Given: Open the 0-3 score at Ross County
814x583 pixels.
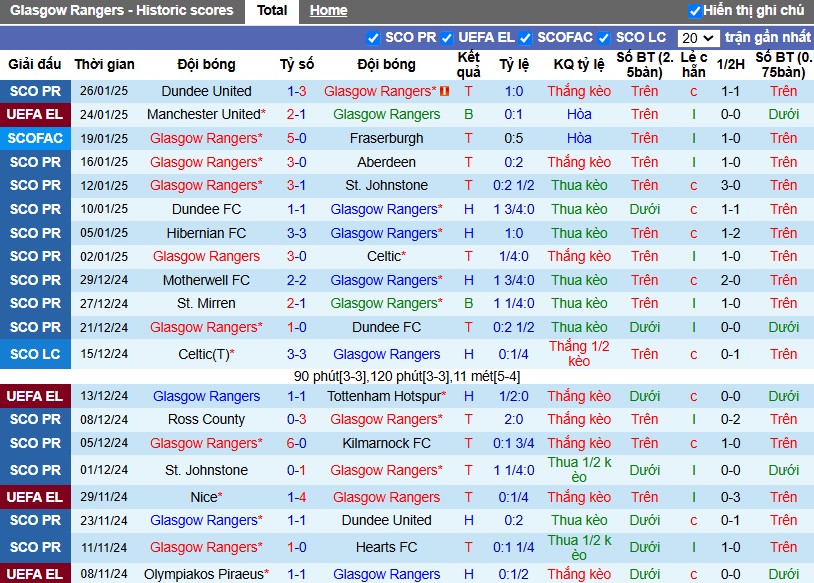Looking at the screenshot, I should (x=296, y=419).
